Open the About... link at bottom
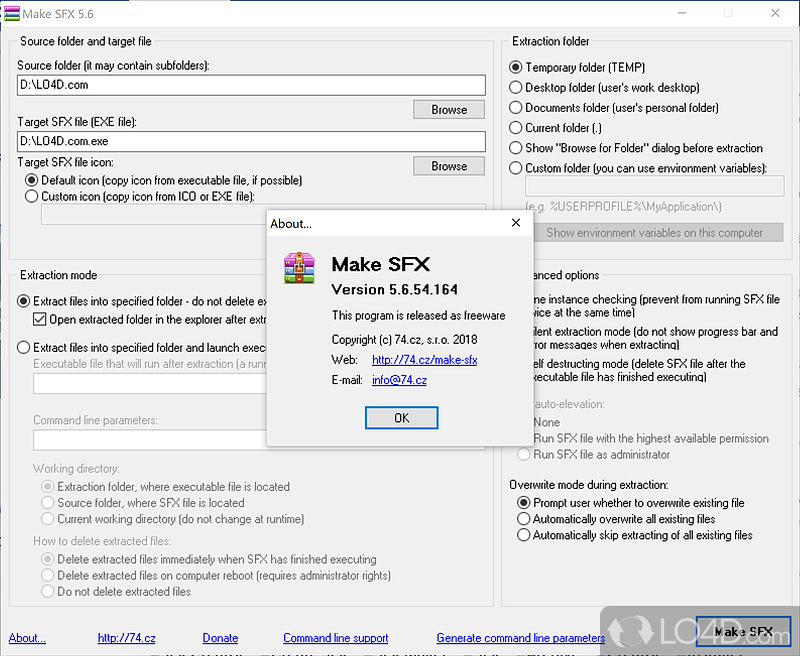The height and width of the screenshot is (656, 800). (x=27, y=638)
